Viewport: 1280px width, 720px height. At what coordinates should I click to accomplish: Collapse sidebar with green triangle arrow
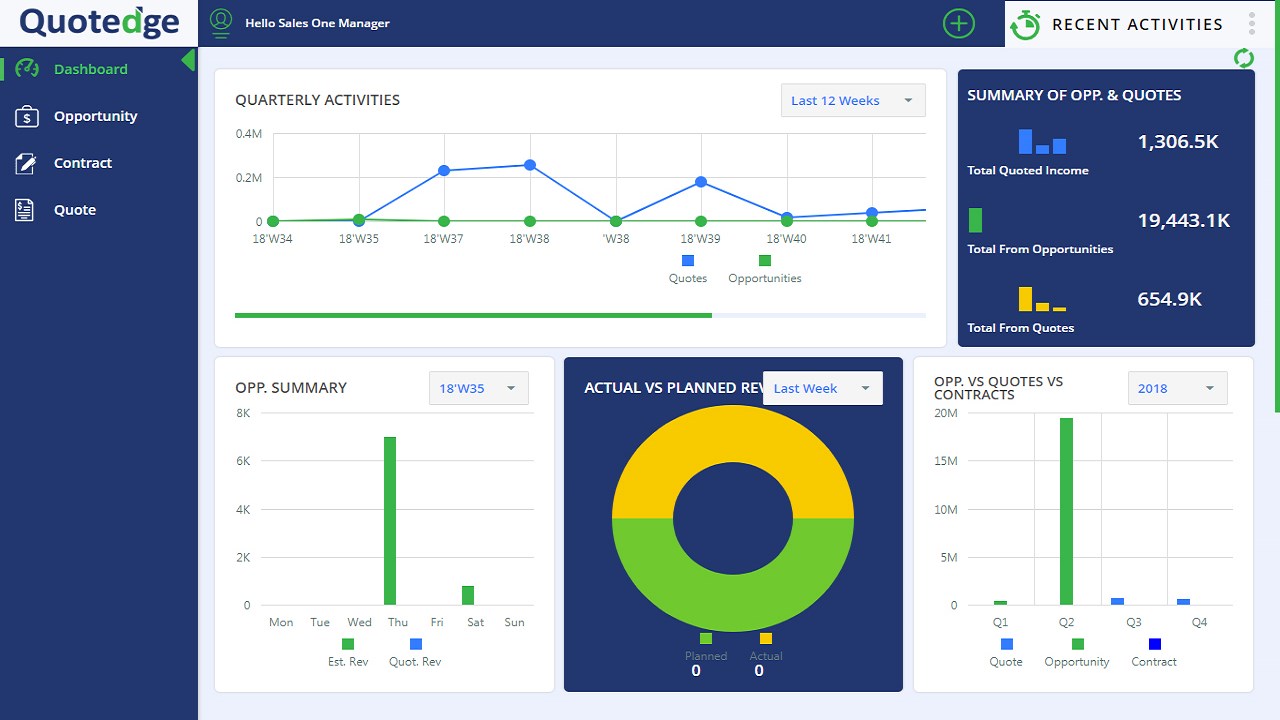188,60
